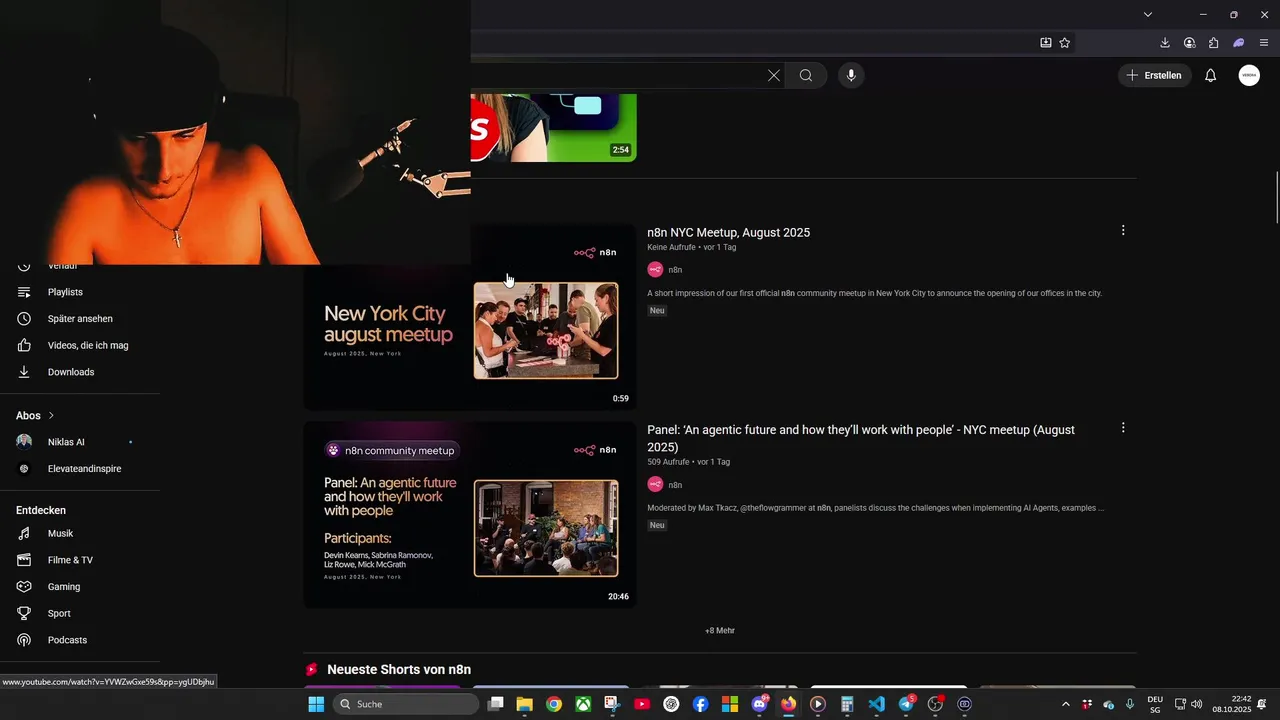This screenshot has height=720, width=1280.
Task: Open the Firefox extensions puzzle icon
Action: (x=1214, y=43)
